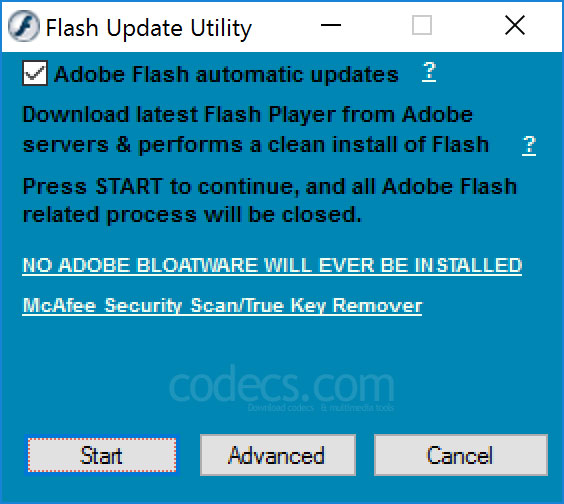Open the Advanced options
The height and width of the screenshot is (504, 564).
[x=278, y=455]
